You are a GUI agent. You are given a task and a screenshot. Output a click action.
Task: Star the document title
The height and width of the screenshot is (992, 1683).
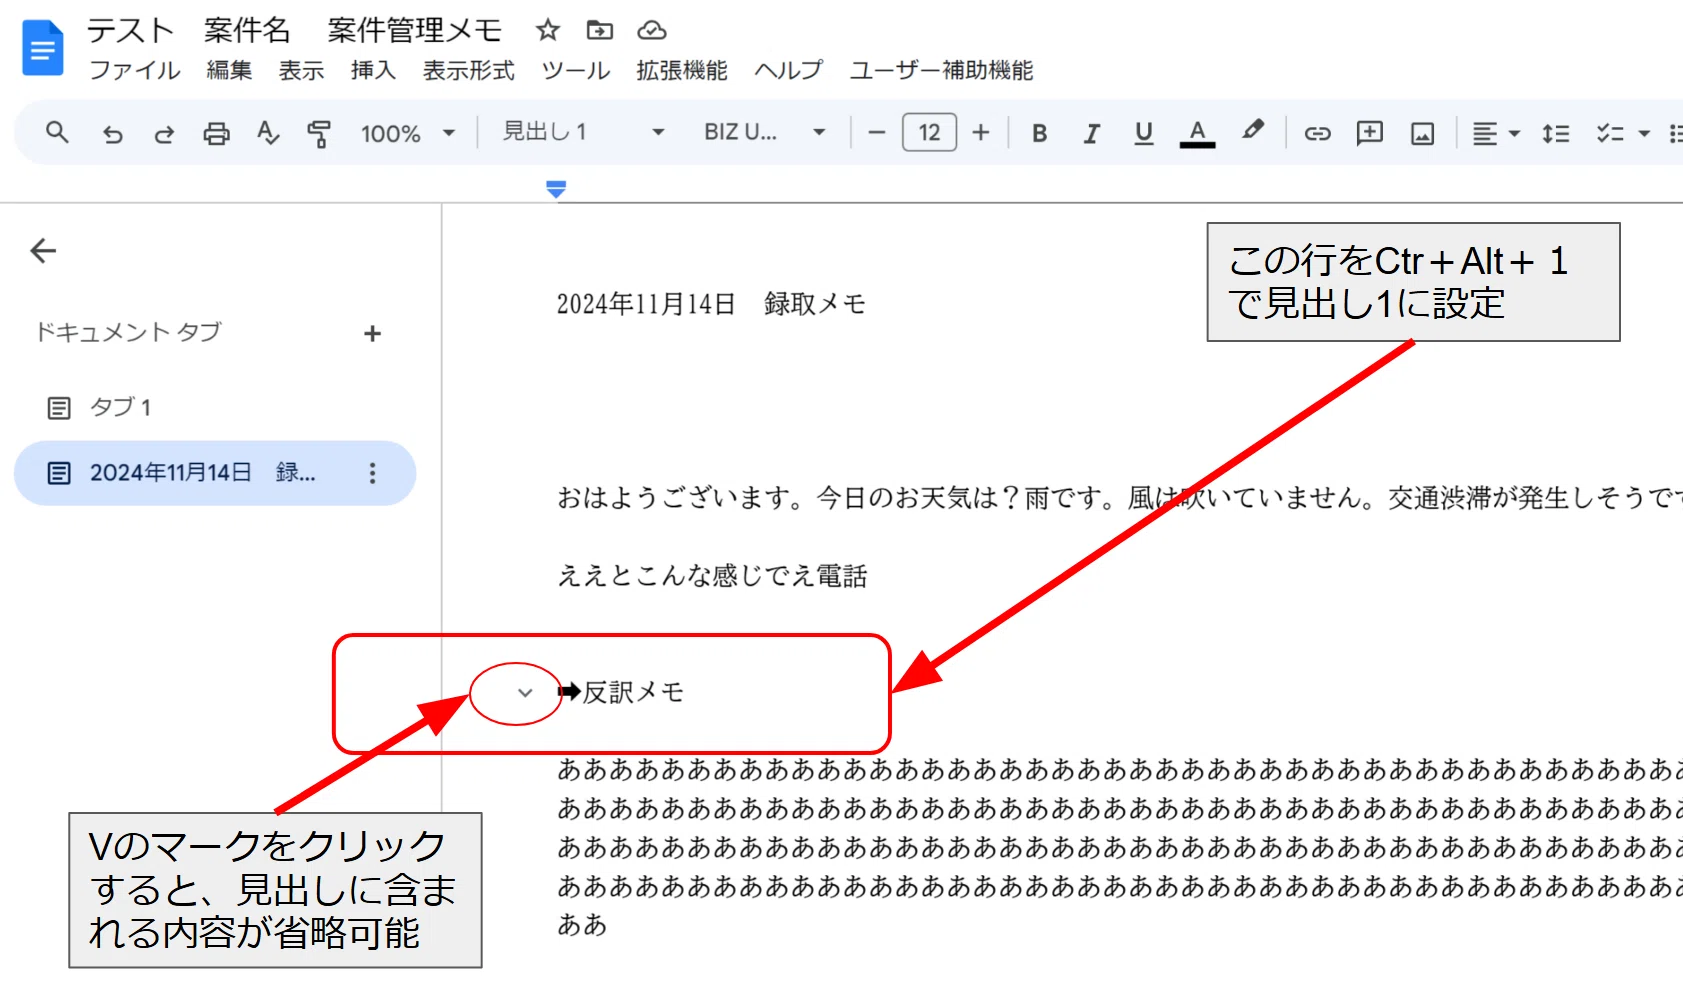pyautogui.click(x=547, y=30)
